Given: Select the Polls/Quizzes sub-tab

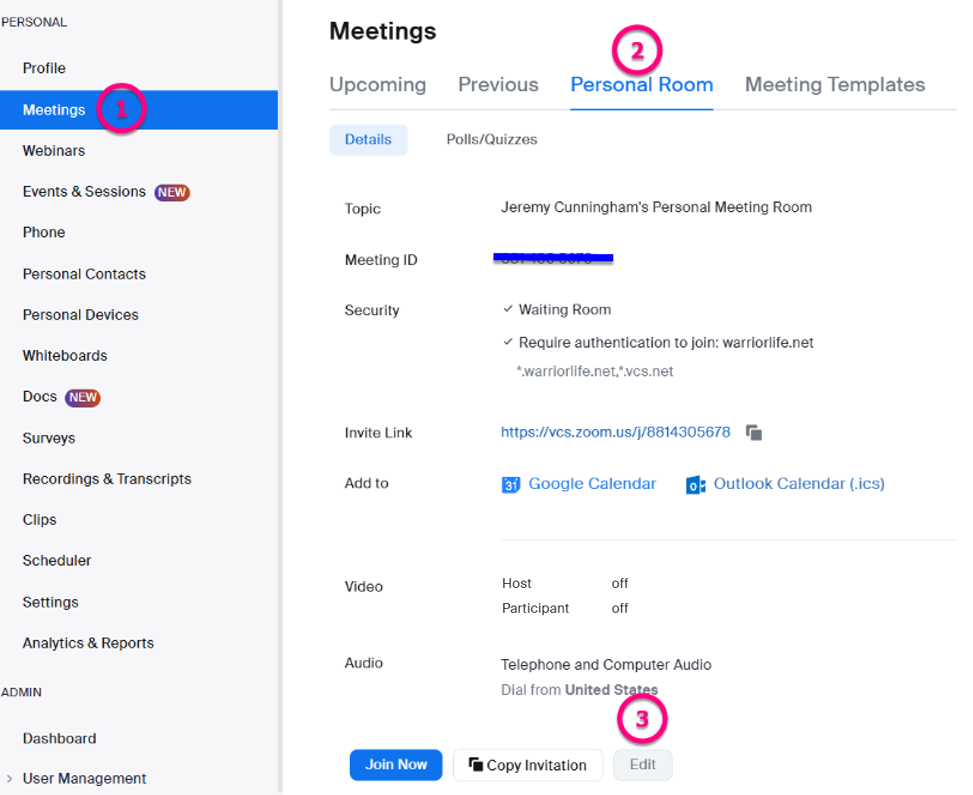Looking at the screenshot, I should point(491,140).
